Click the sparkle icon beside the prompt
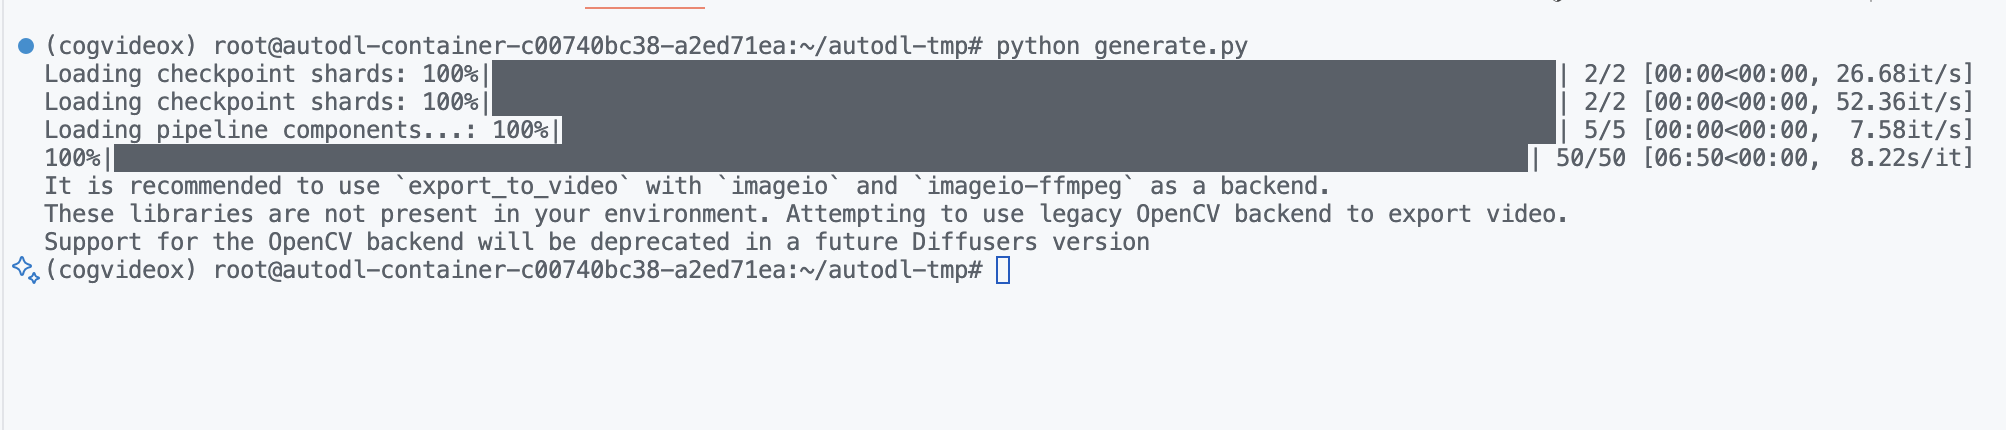The width and height of the screenshot is (2006, 430). (x=26, y=269)
